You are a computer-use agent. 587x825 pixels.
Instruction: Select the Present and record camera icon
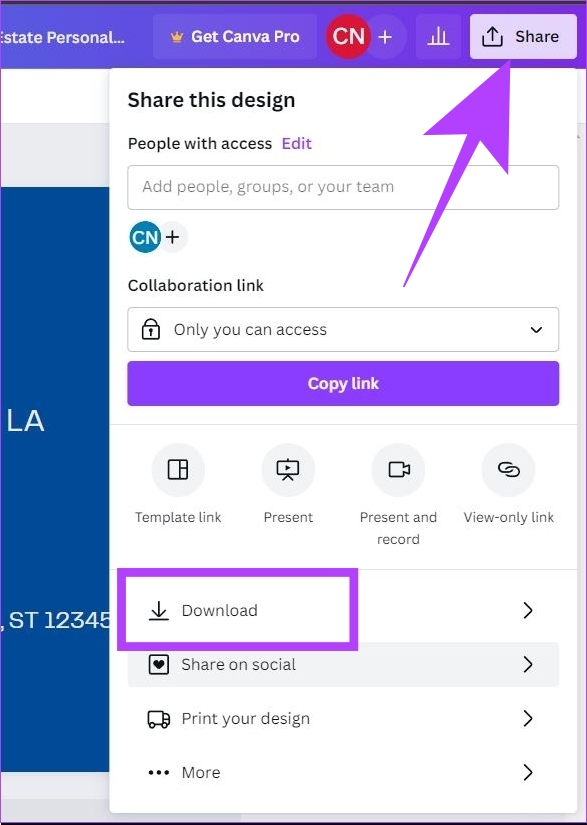(398, 470)
